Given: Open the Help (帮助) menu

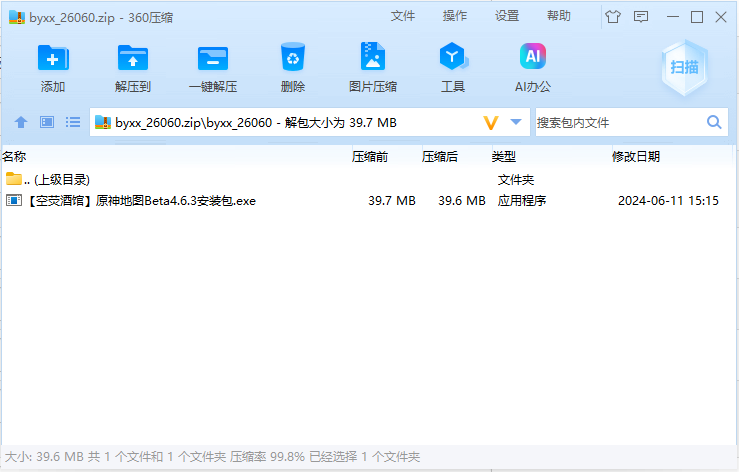Looking at the screenshot, I should (558, 16).
